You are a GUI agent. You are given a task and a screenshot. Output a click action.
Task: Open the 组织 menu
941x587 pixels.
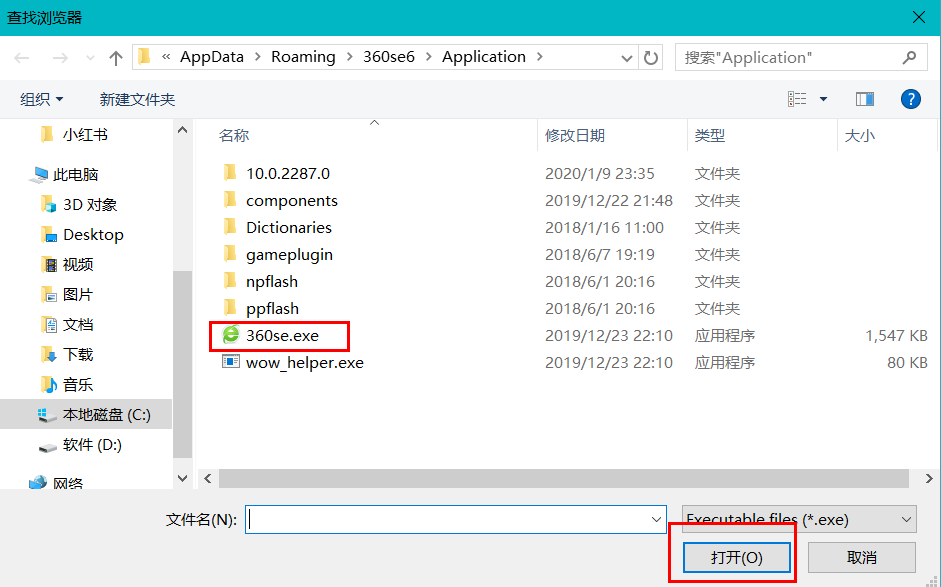pyautogui.click(x=41, y=100)
